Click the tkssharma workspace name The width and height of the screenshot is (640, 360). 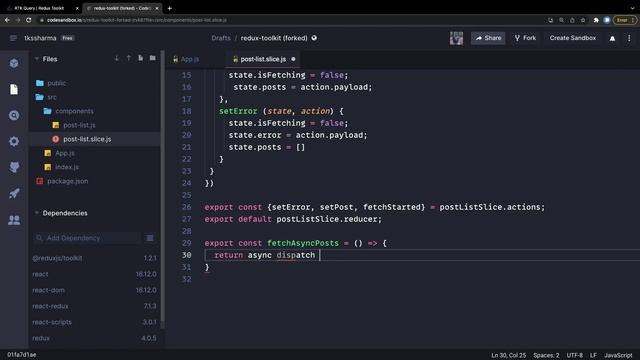click(40, 38)
